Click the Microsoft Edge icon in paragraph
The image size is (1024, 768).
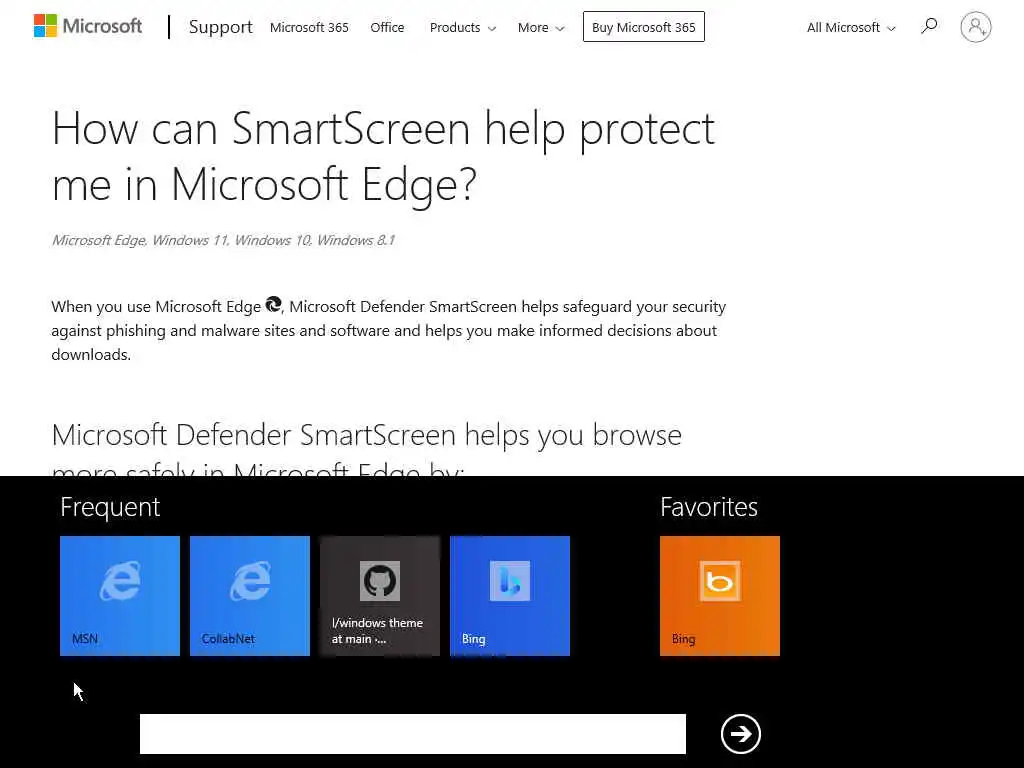(273, 304)
